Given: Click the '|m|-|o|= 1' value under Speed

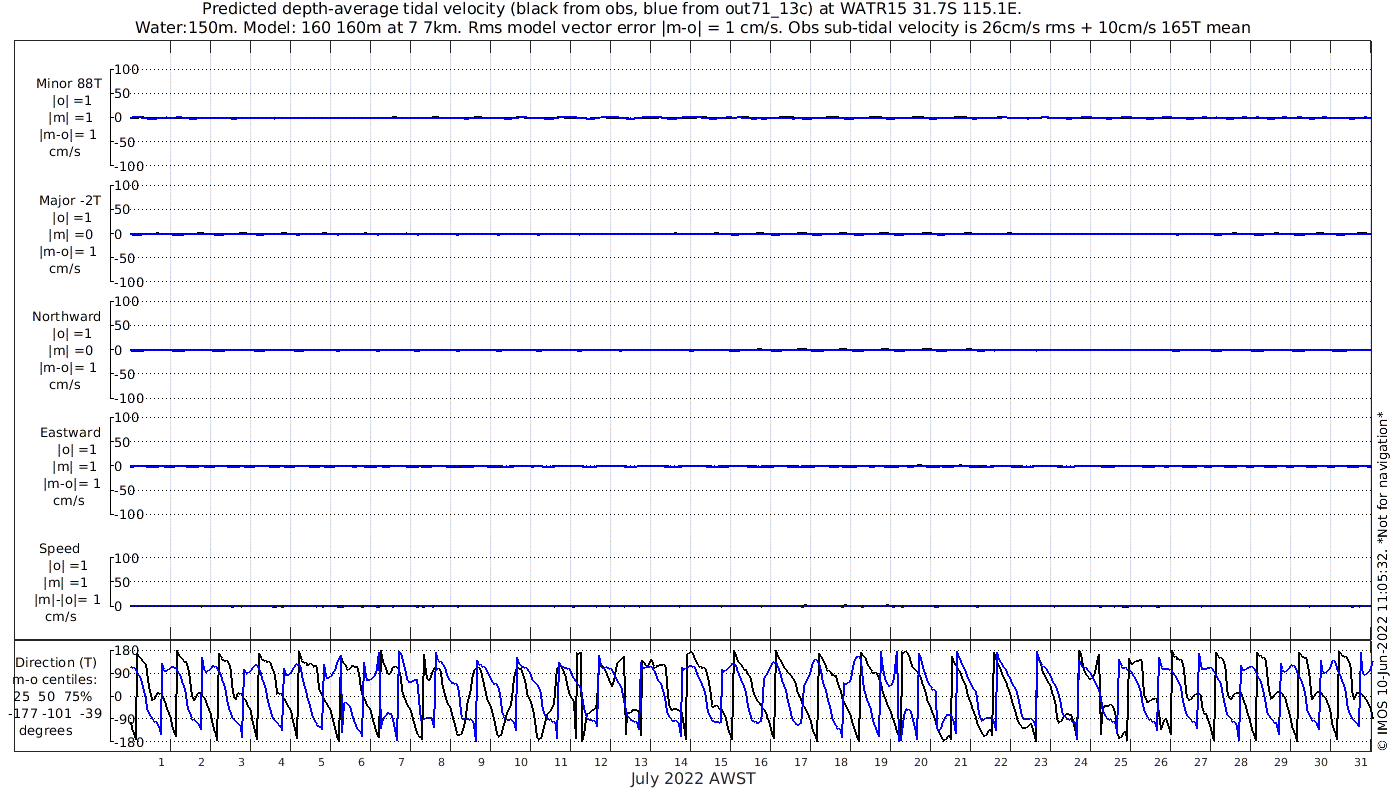Looking at the screenshot, I should tap(68, 600).
